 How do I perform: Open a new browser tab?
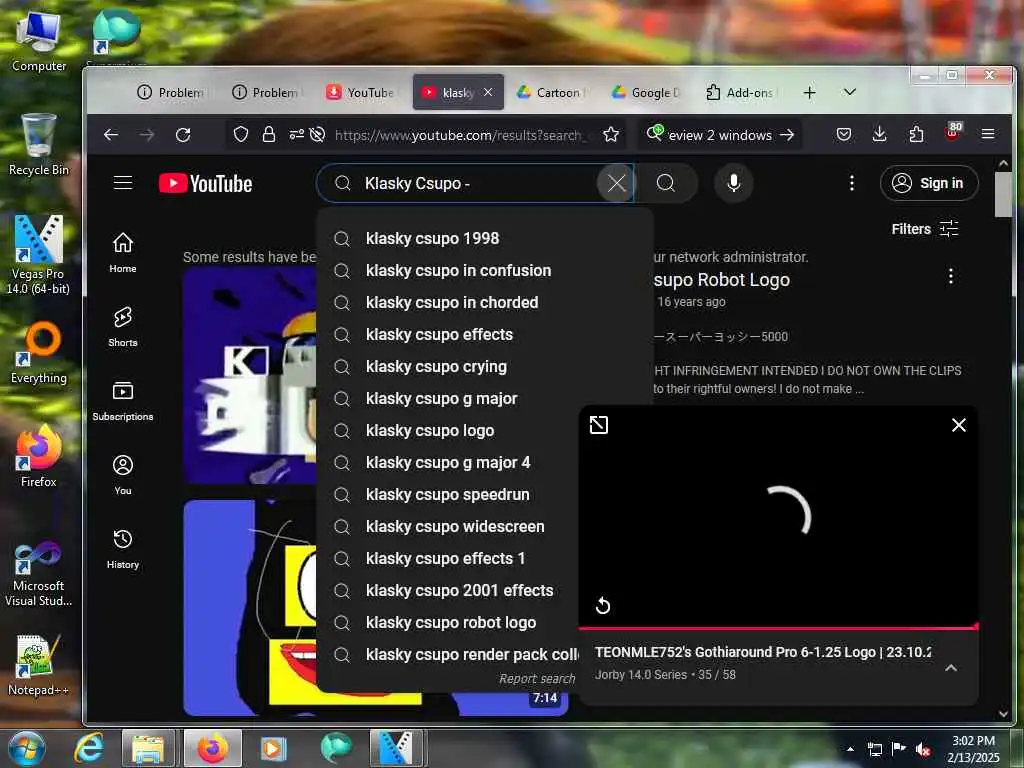(x=809, y=93)
